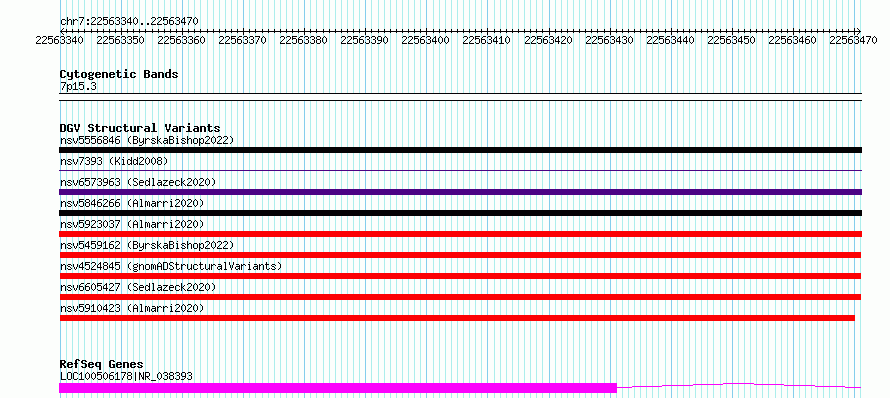Viewport: 890px width, 398px height.
Task: Click ruler position 22563400
Action: 426,40
